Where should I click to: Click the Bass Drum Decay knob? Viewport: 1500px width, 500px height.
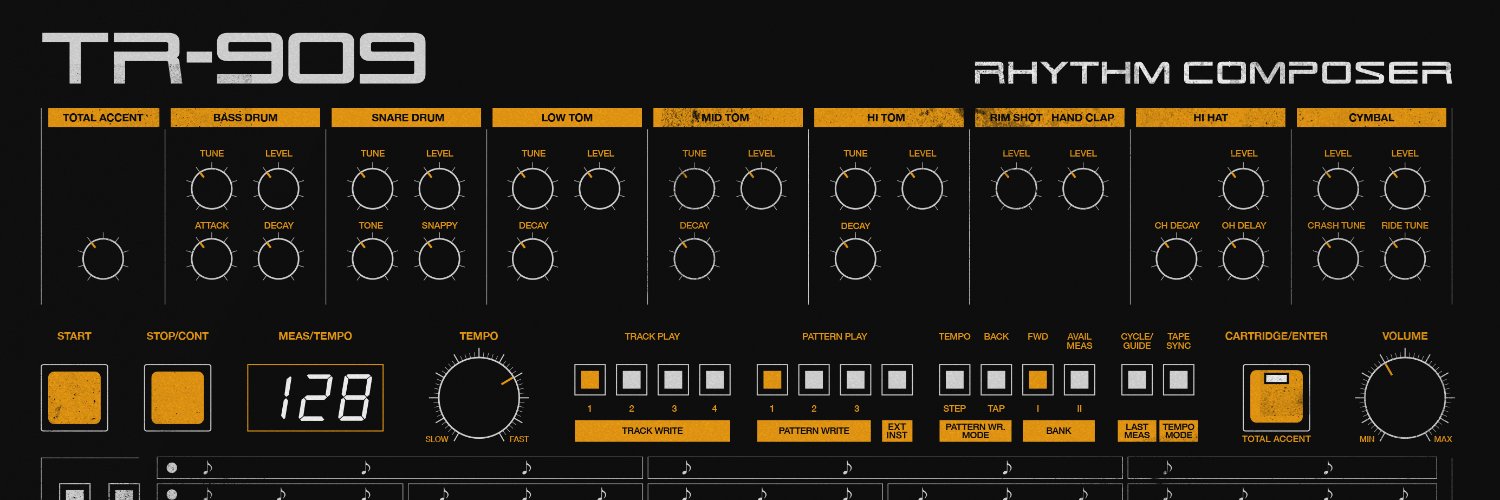279,259
